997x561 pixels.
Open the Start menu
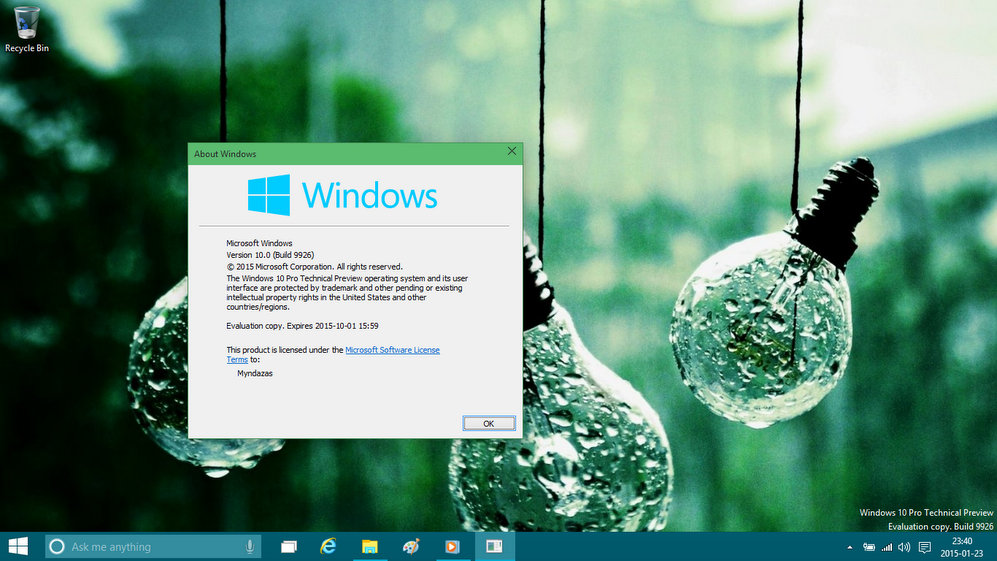[18, 546]
